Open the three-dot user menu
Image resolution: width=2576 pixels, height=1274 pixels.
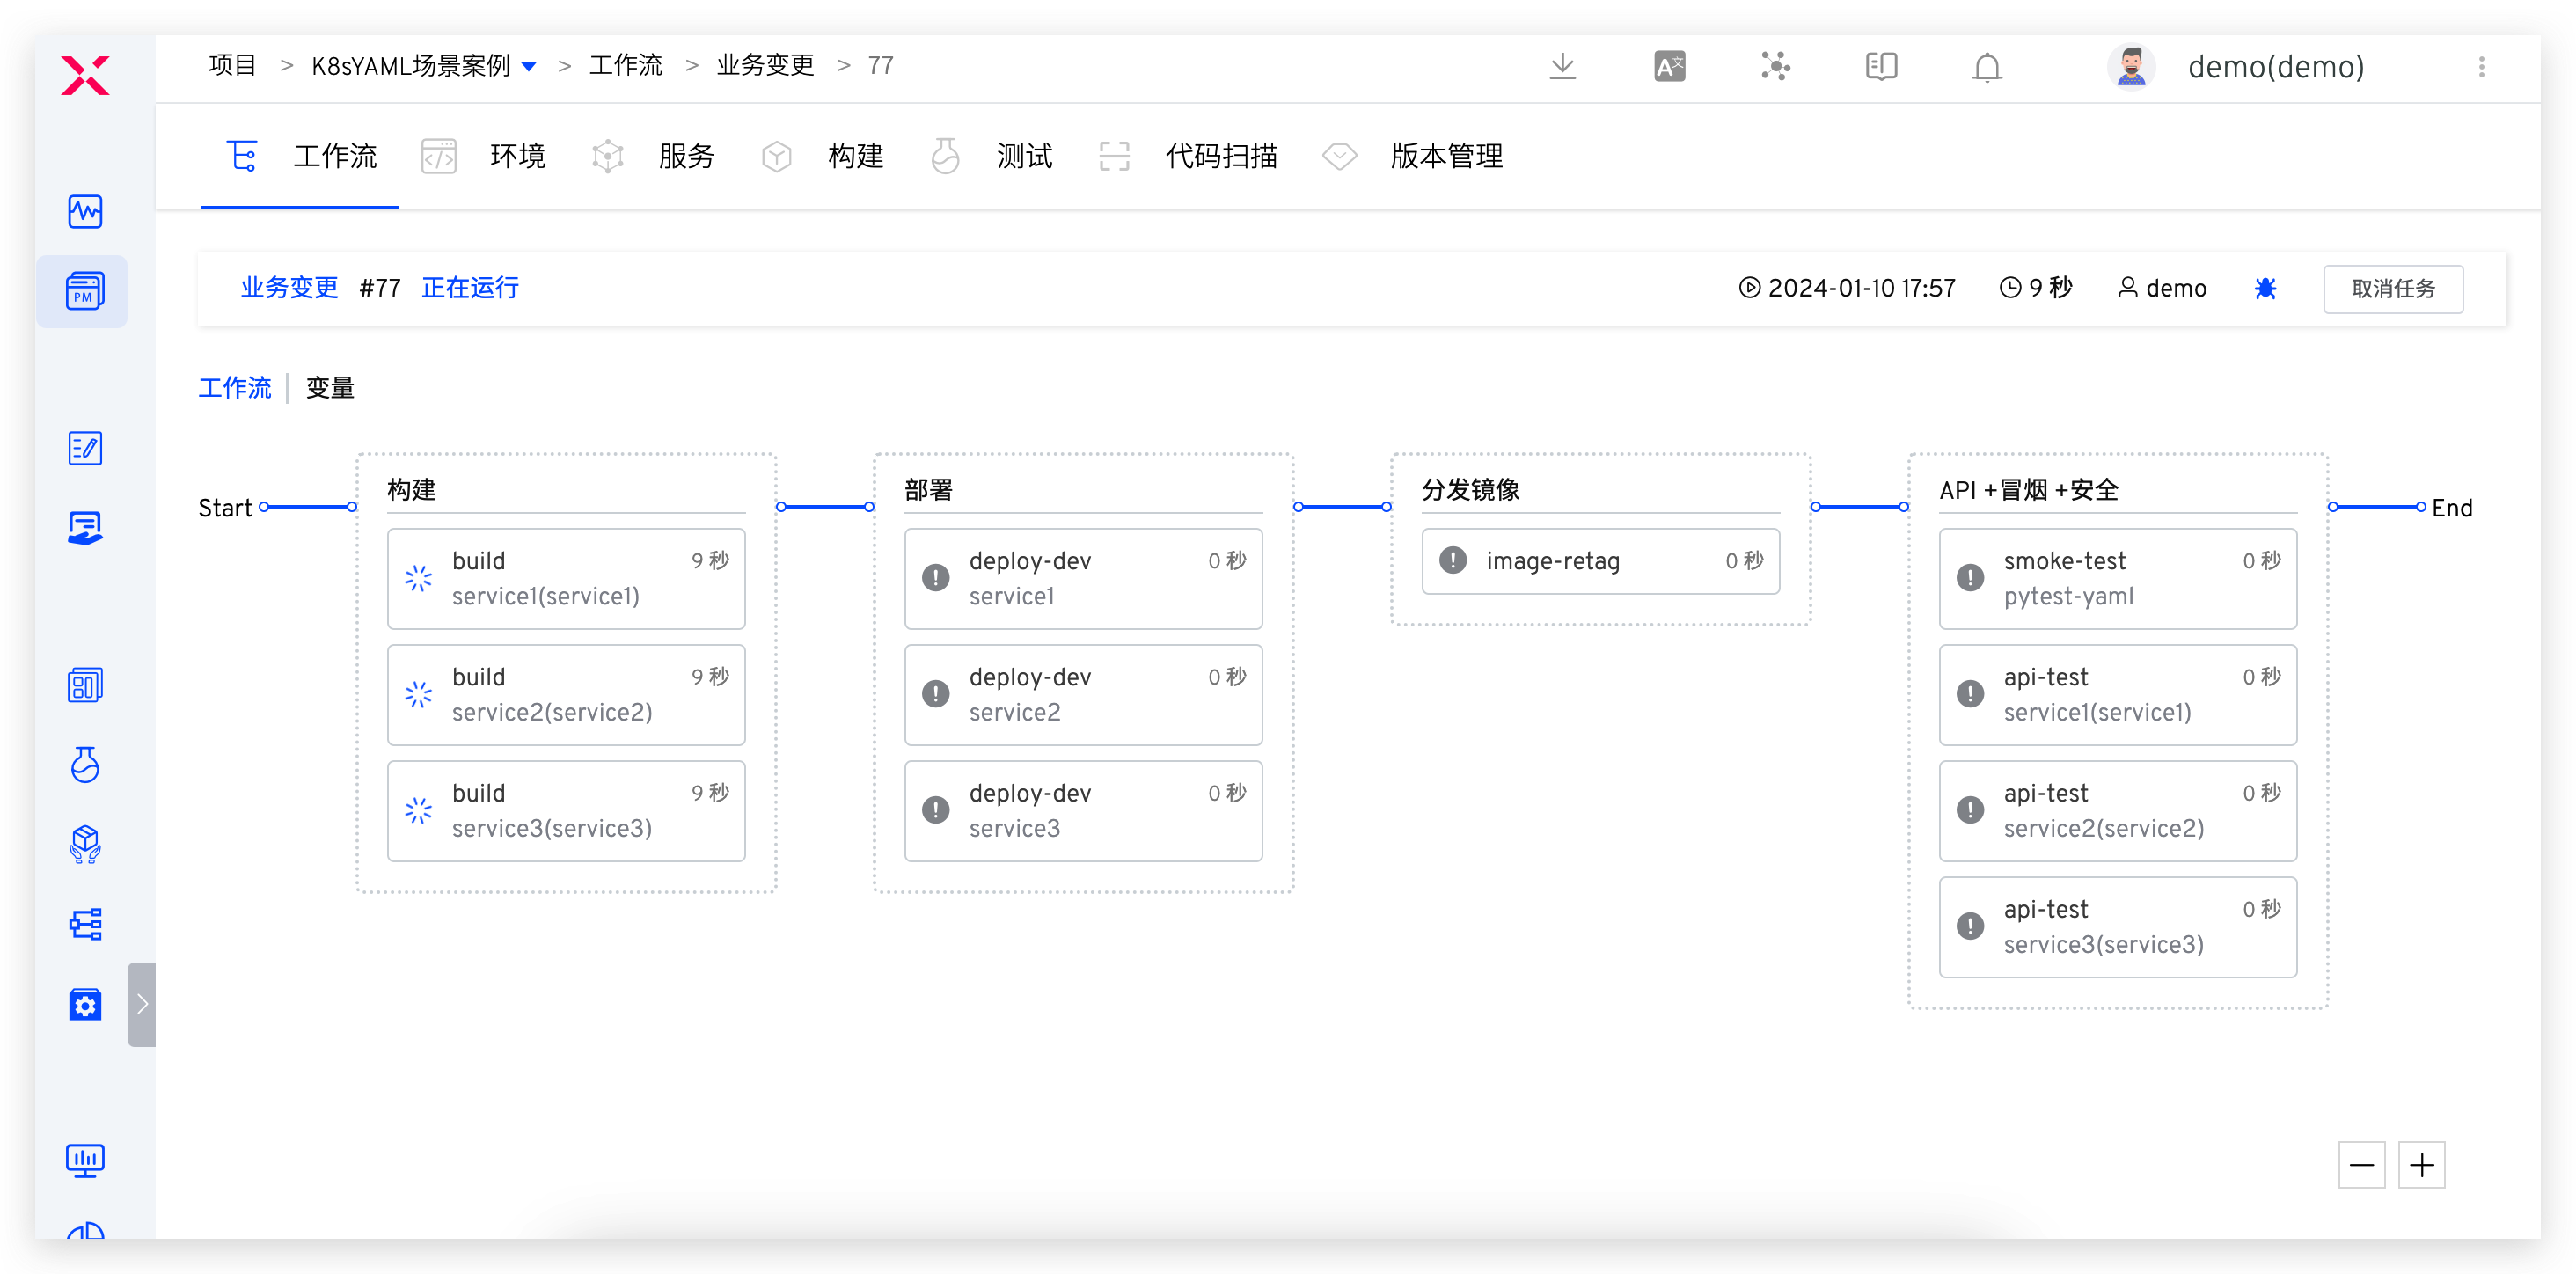(2481, 67)
